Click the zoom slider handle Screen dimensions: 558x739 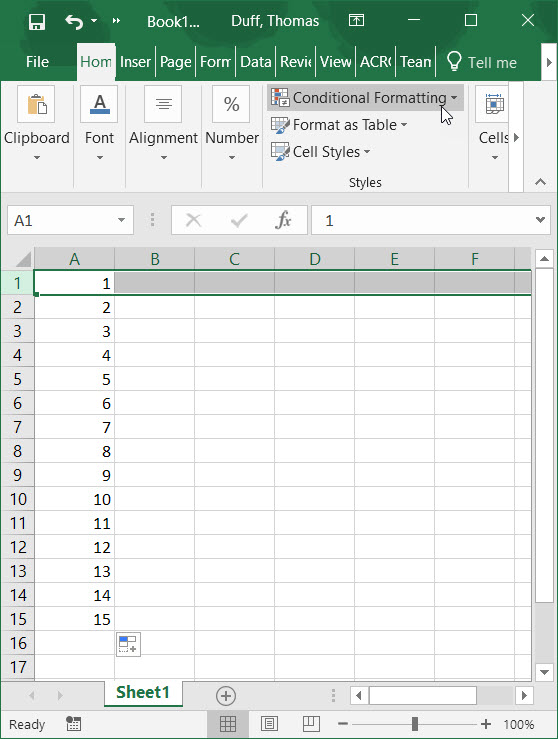pos(415,723)
